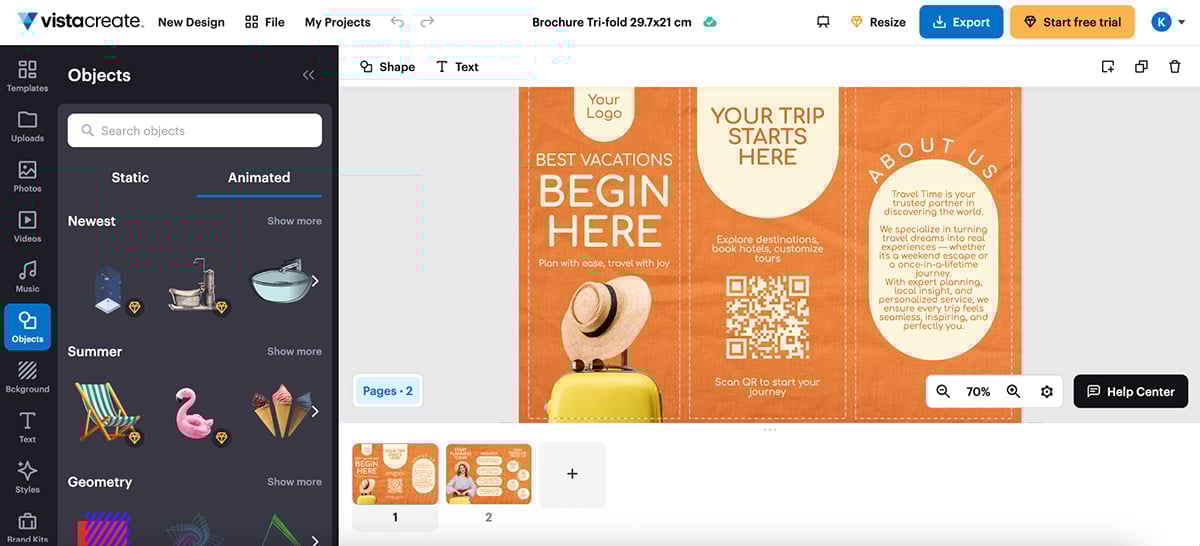Open zoom settings gear icon
This screenshot has height=546, width=1200.
tap(1047, 392)
